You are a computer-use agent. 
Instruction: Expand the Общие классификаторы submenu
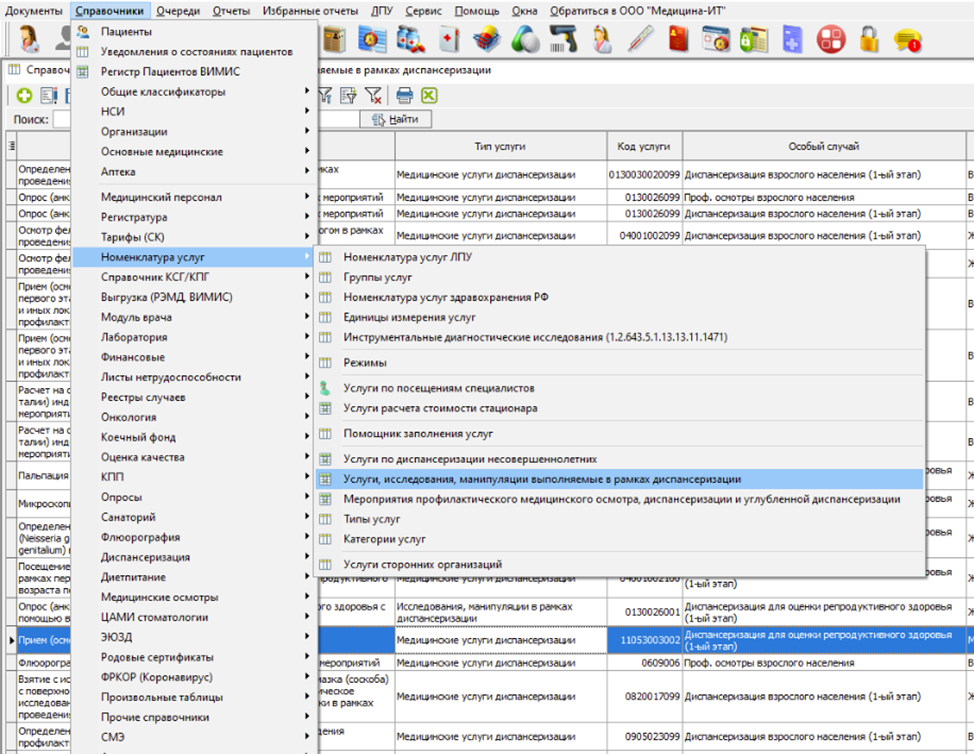195,91
